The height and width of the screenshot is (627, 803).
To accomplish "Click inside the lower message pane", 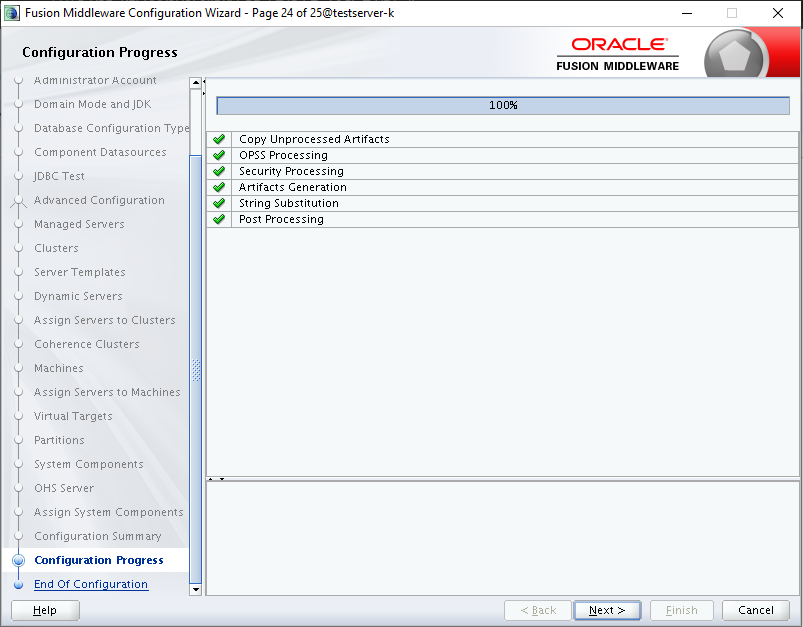I will coord(502,538).
